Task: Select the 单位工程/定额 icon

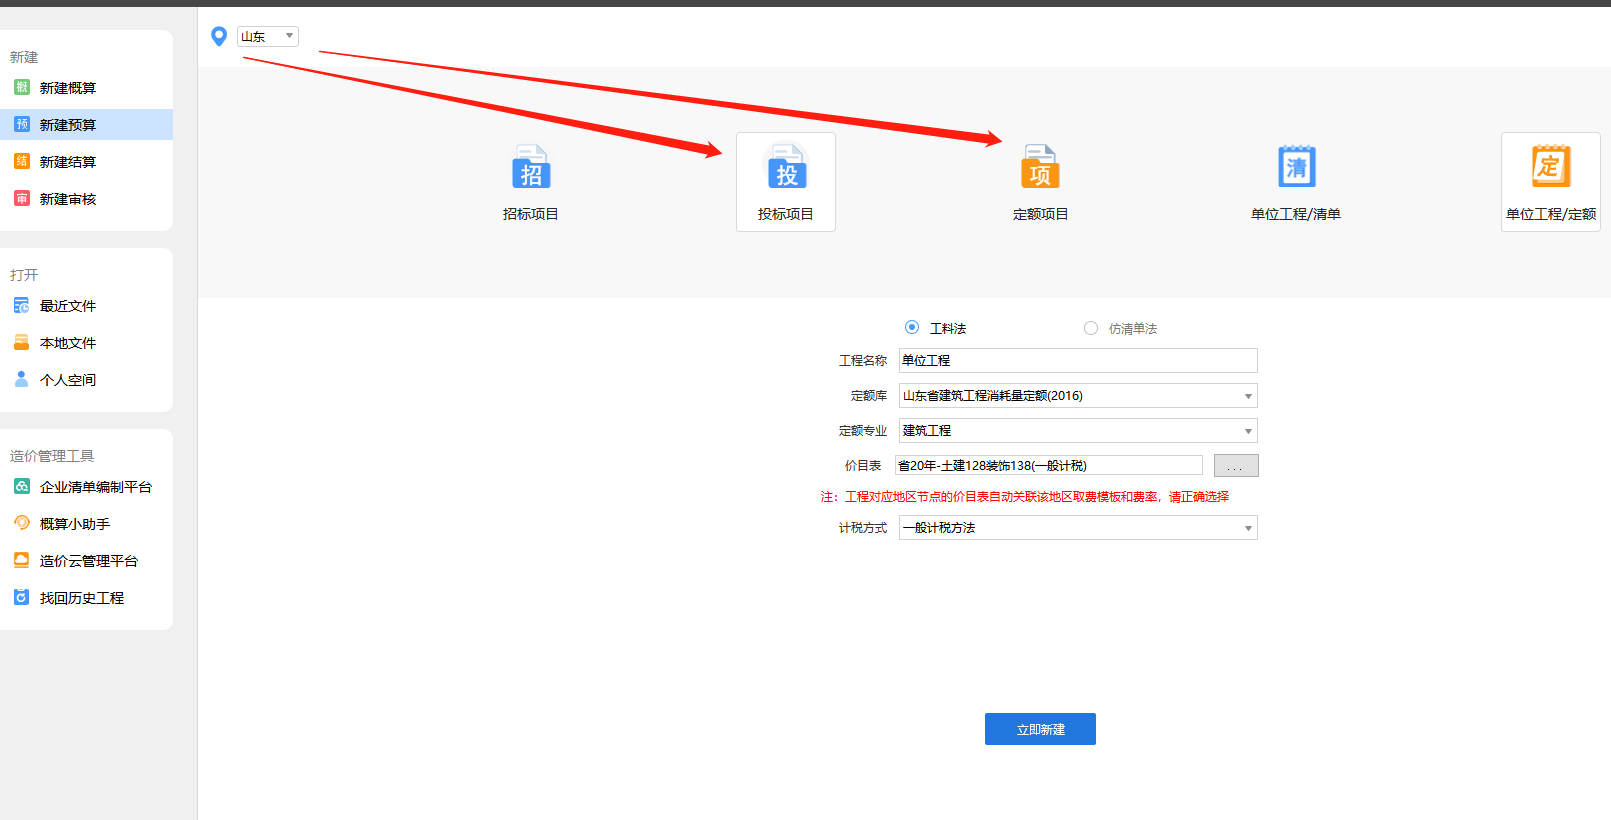Action: 1551,167
